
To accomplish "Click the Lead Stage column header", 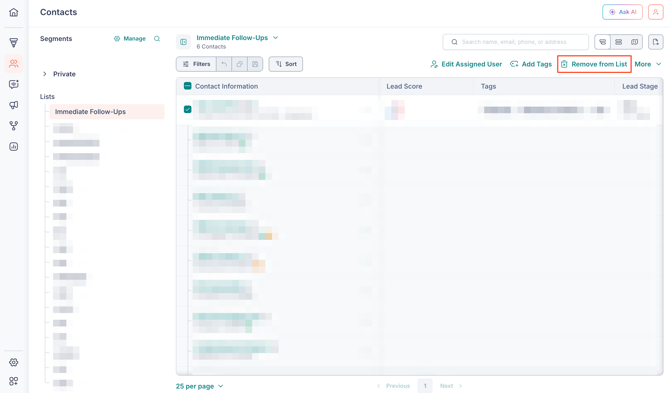I will [640, 86].
